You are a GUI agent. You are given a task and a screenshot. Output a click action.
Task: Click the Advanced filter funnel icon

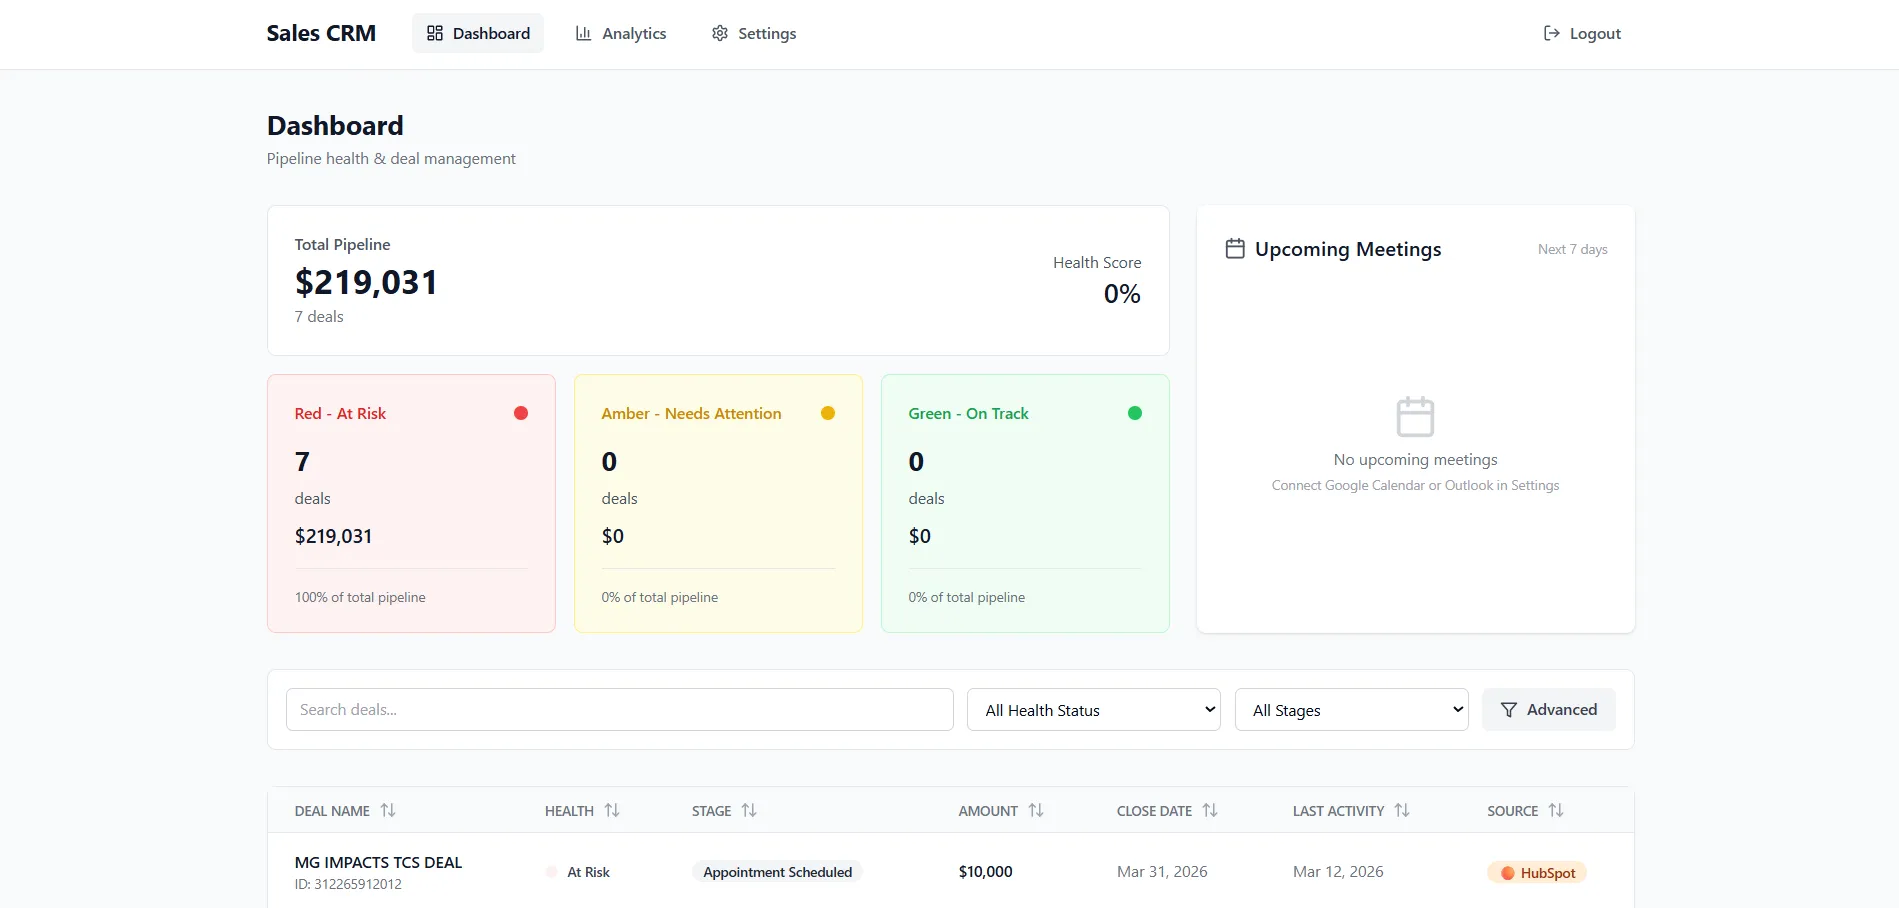(x=1509, y=710)
